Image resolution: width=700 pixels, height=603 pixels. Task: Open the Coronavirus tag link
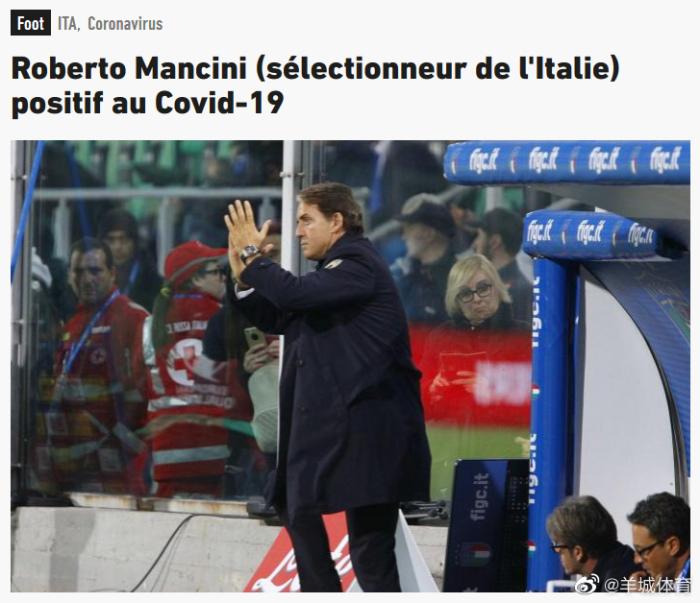click(x=125, y=24)
